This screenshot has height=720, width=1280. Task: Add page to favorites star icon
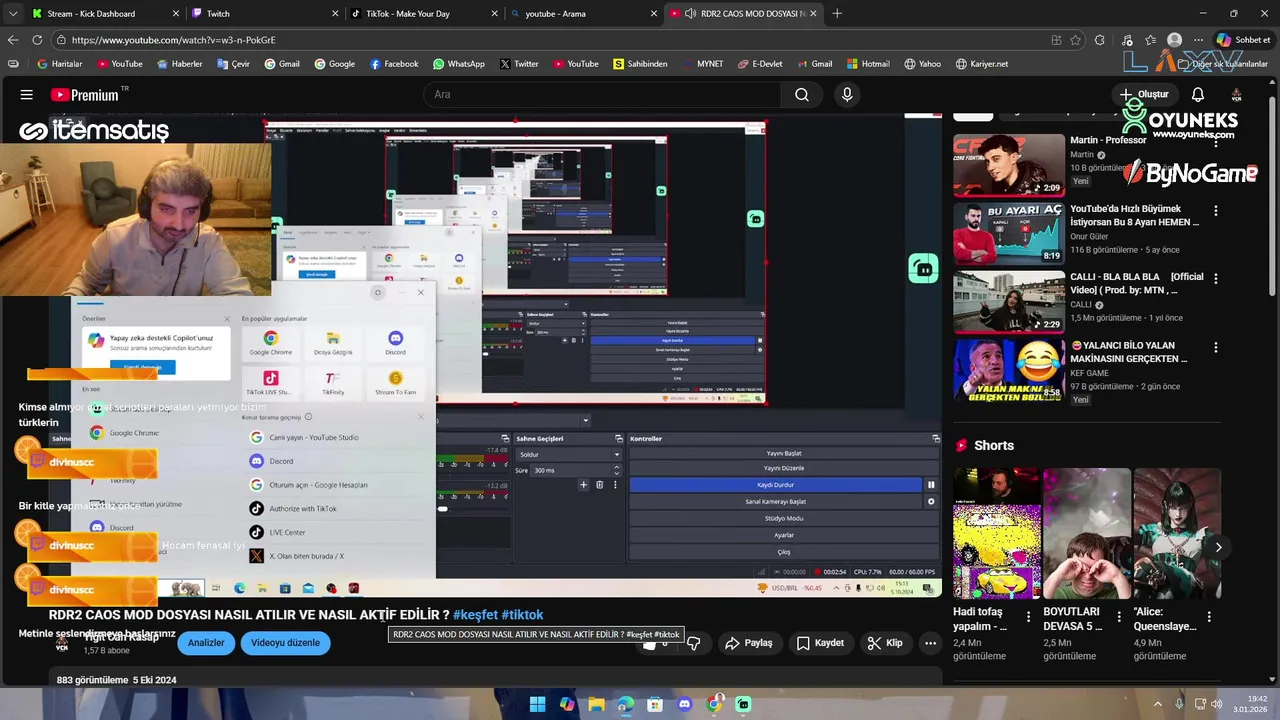(x=1076, y=40)
